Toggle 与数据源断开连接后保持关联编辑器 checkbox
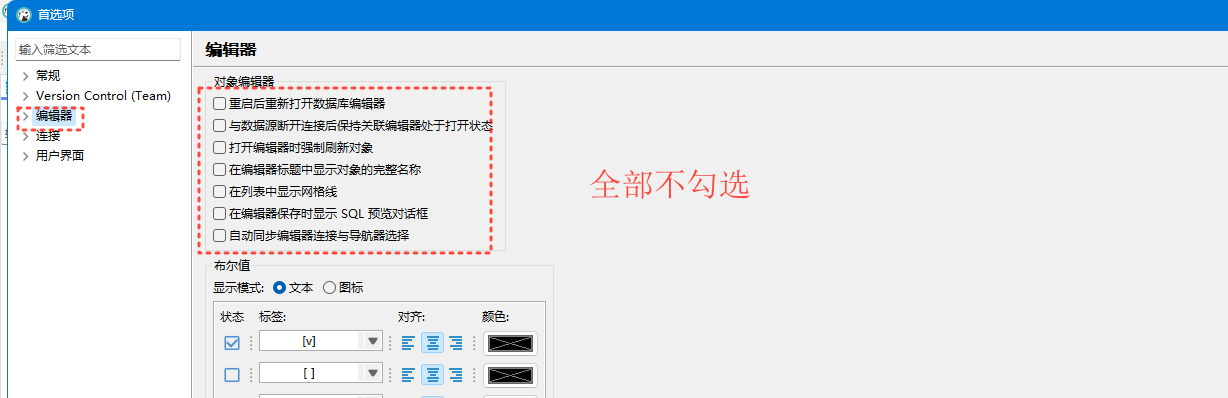Screen dimensions: 1228x398 (220, 126)
